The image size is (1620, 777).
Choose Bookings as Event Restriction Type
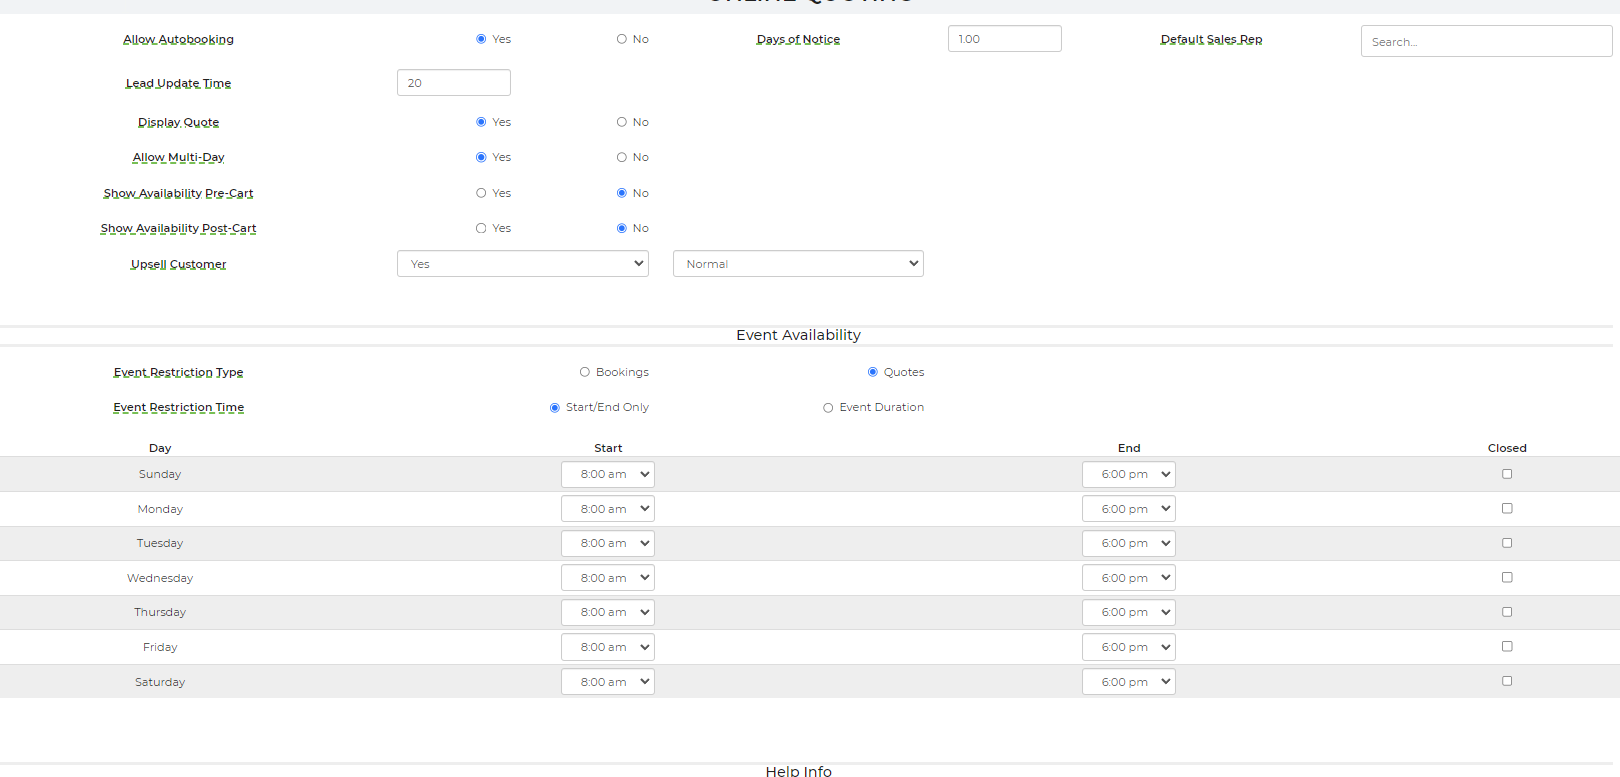[585, 372]
